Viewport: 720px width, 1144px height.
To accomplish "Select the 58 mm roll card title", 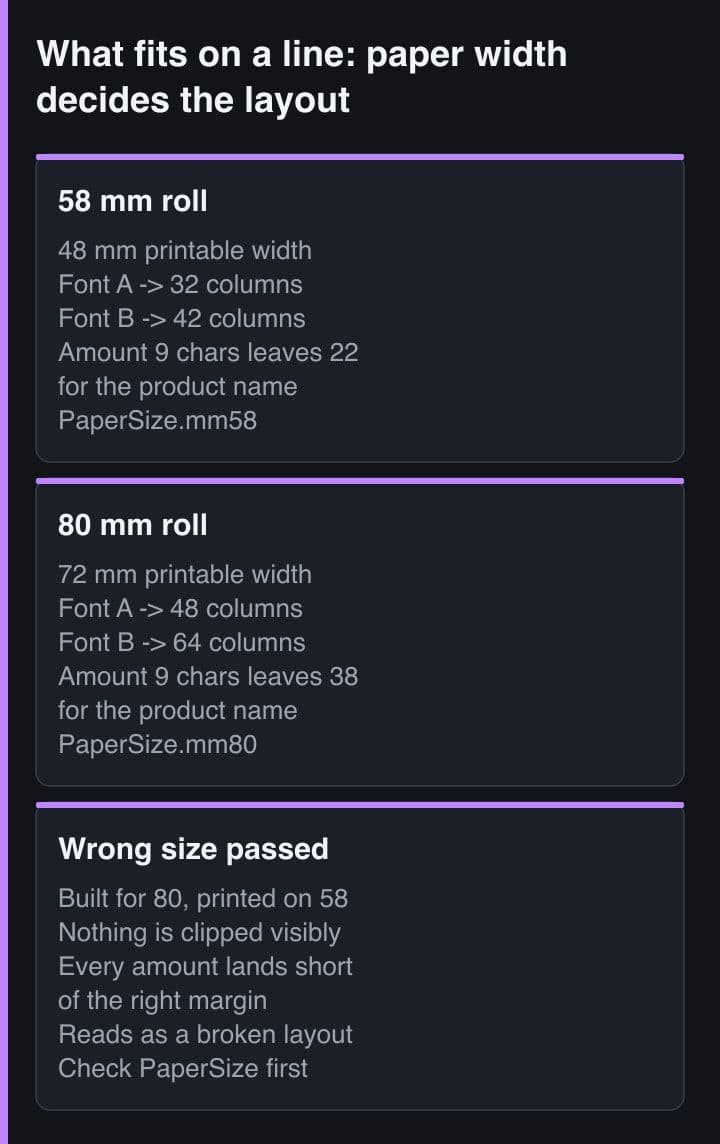I will (133, 201).
